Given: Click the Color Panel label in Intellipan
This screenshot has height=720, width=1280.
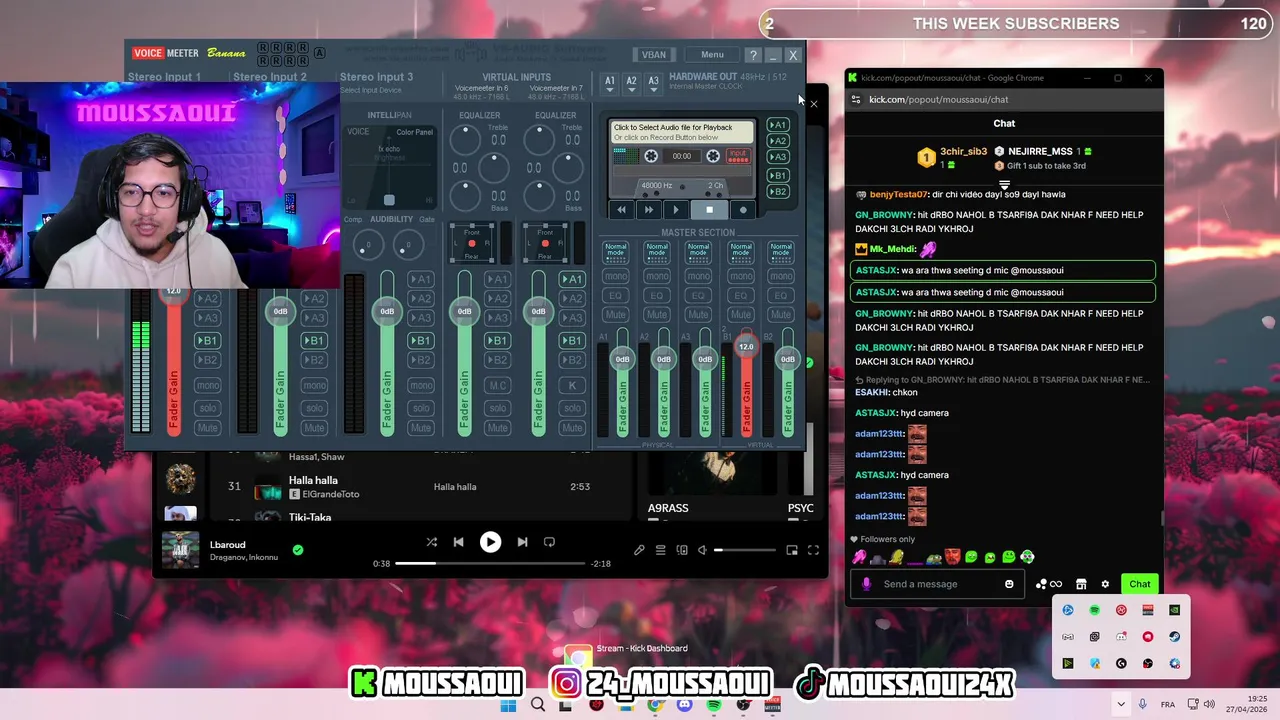Looking at the screenshot, I should click(414, 132).
